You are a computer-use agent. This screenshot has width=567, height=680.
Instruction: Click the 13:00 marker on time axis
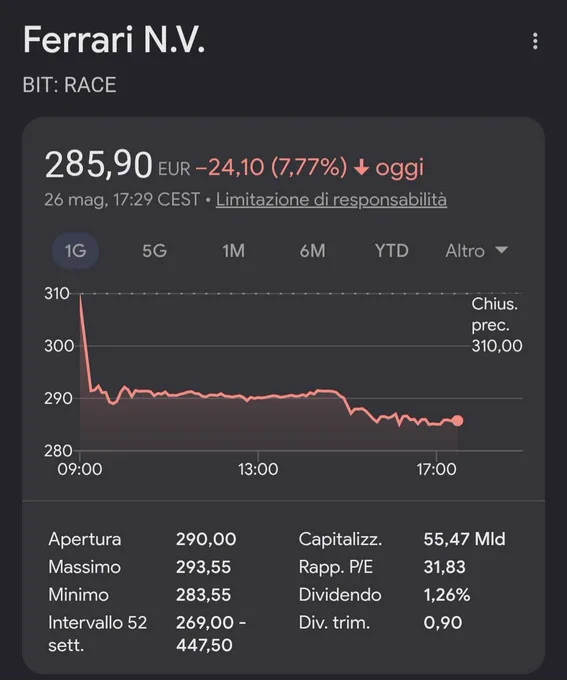coord(258,469)
